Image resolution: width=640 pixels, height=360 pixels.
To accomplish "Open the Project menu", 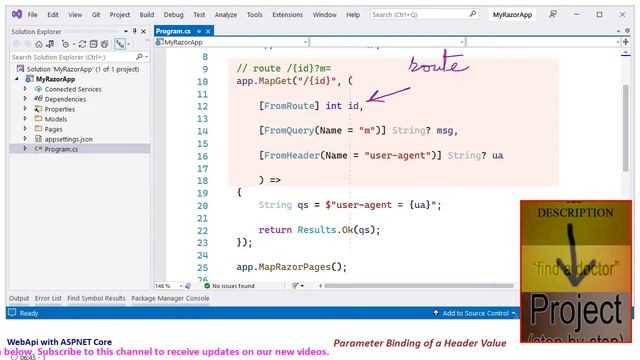I will pyautogui.click(x=120, y=15).
